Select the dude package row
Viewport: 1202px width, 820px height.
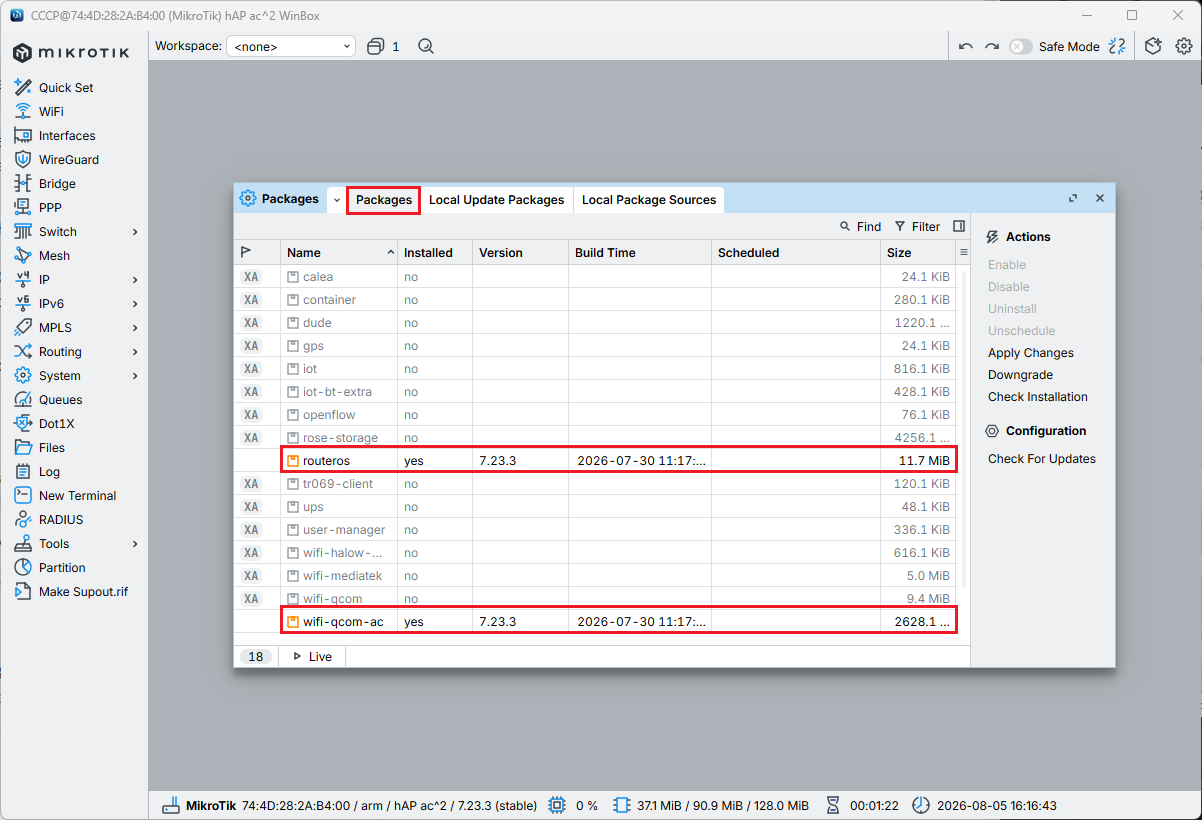click(x=595, y=323)
